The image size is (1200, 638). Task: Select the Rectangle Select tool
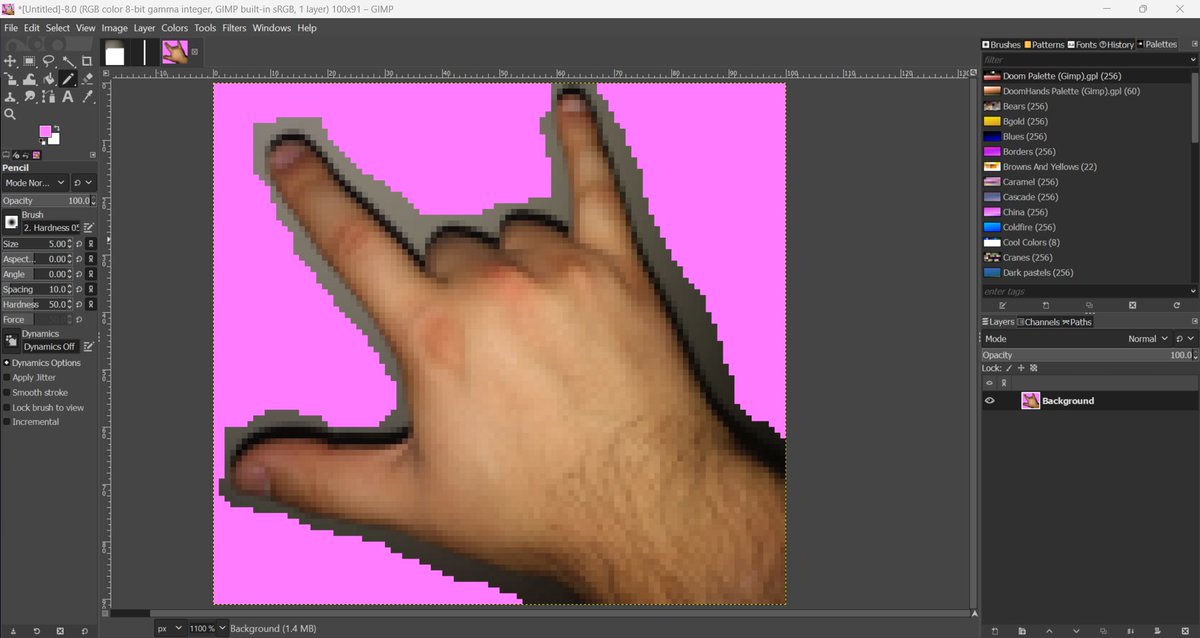pyautogui.click(x=29, y=61)
